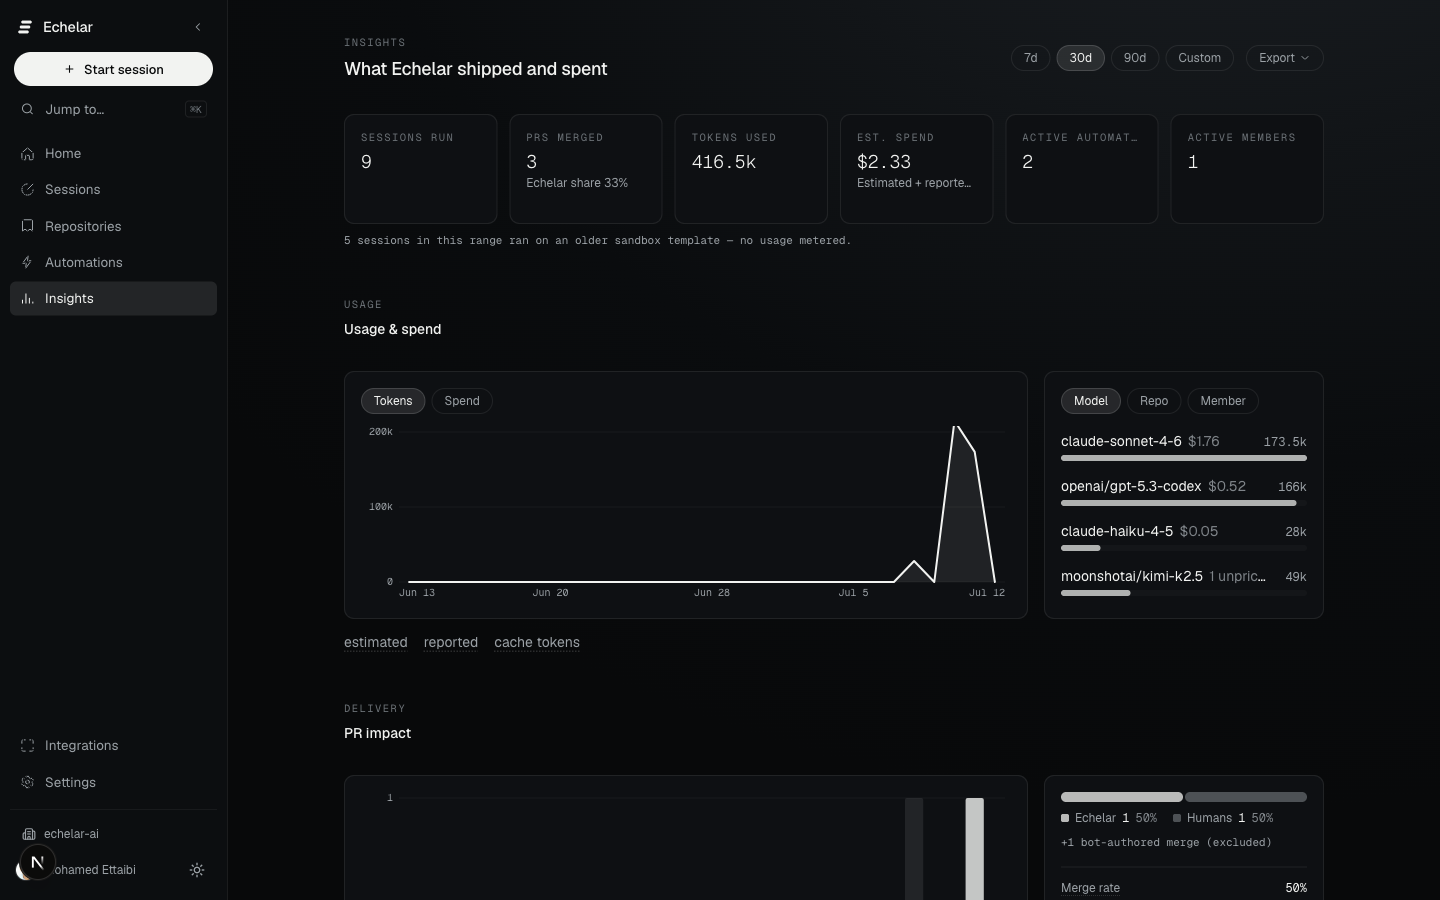Open Automations in the sidebar
Image resolution: width=1440 pixels, height=900 pixels.
[113, 262]
